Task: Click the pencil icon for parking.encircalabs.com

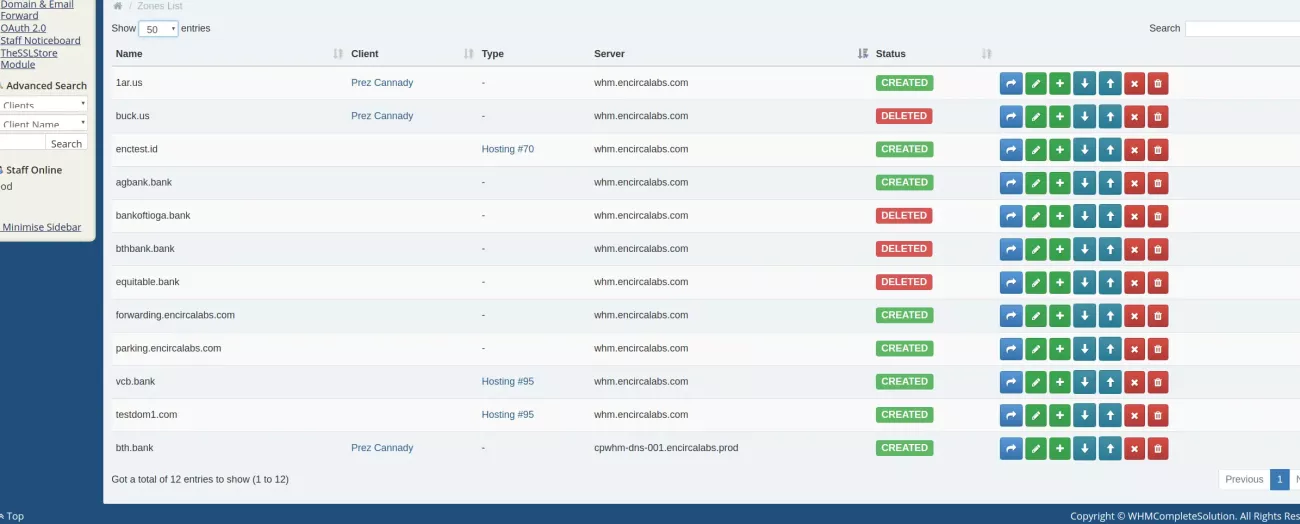Action: coord(1036,349)
